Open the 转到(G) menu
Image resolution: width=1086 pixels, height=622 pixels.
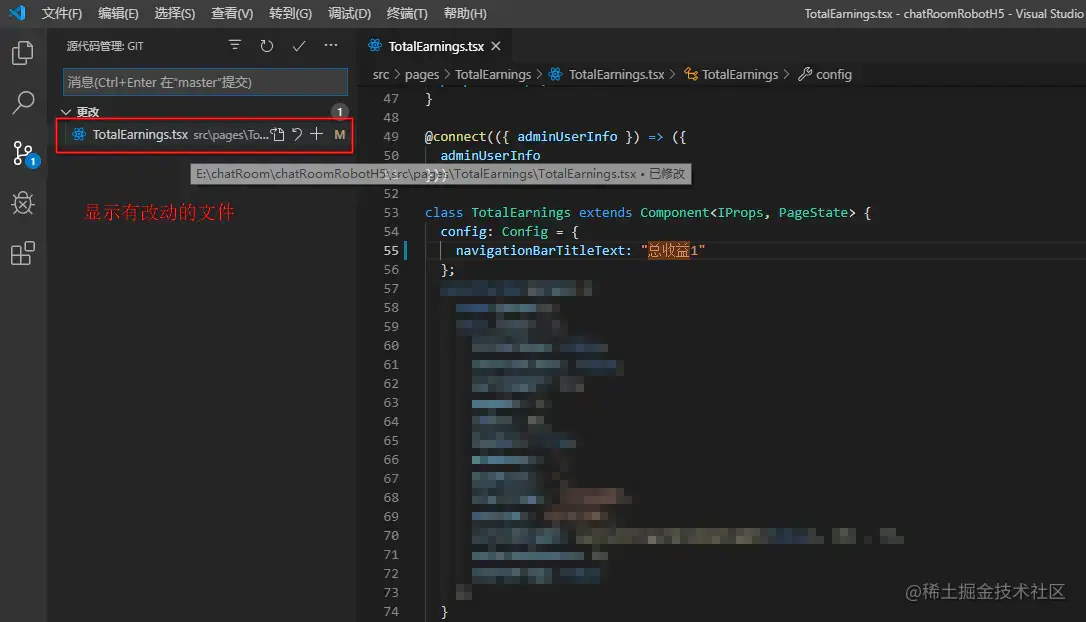point(290,13)
